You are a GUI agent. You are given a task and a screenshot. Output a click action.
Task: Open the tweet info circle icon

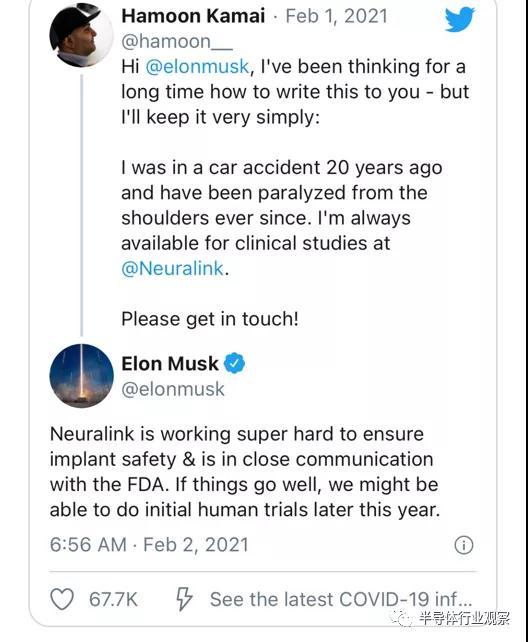point(464,545)
